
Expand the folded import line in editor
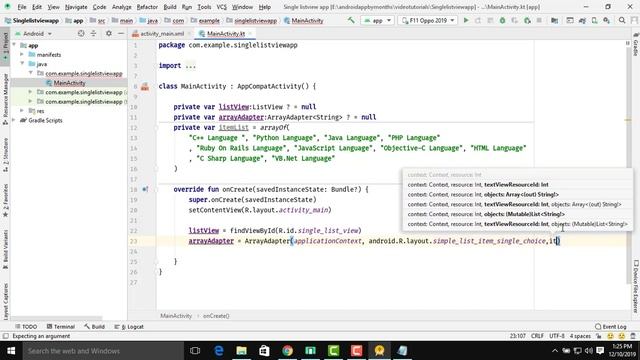tap(190, 66)
